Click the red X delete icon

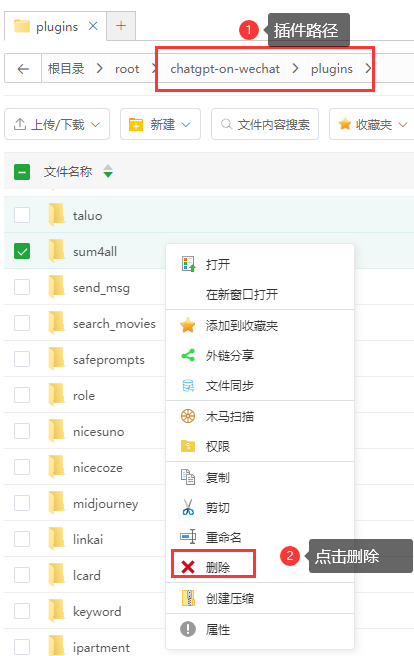[x=188, y=567]
